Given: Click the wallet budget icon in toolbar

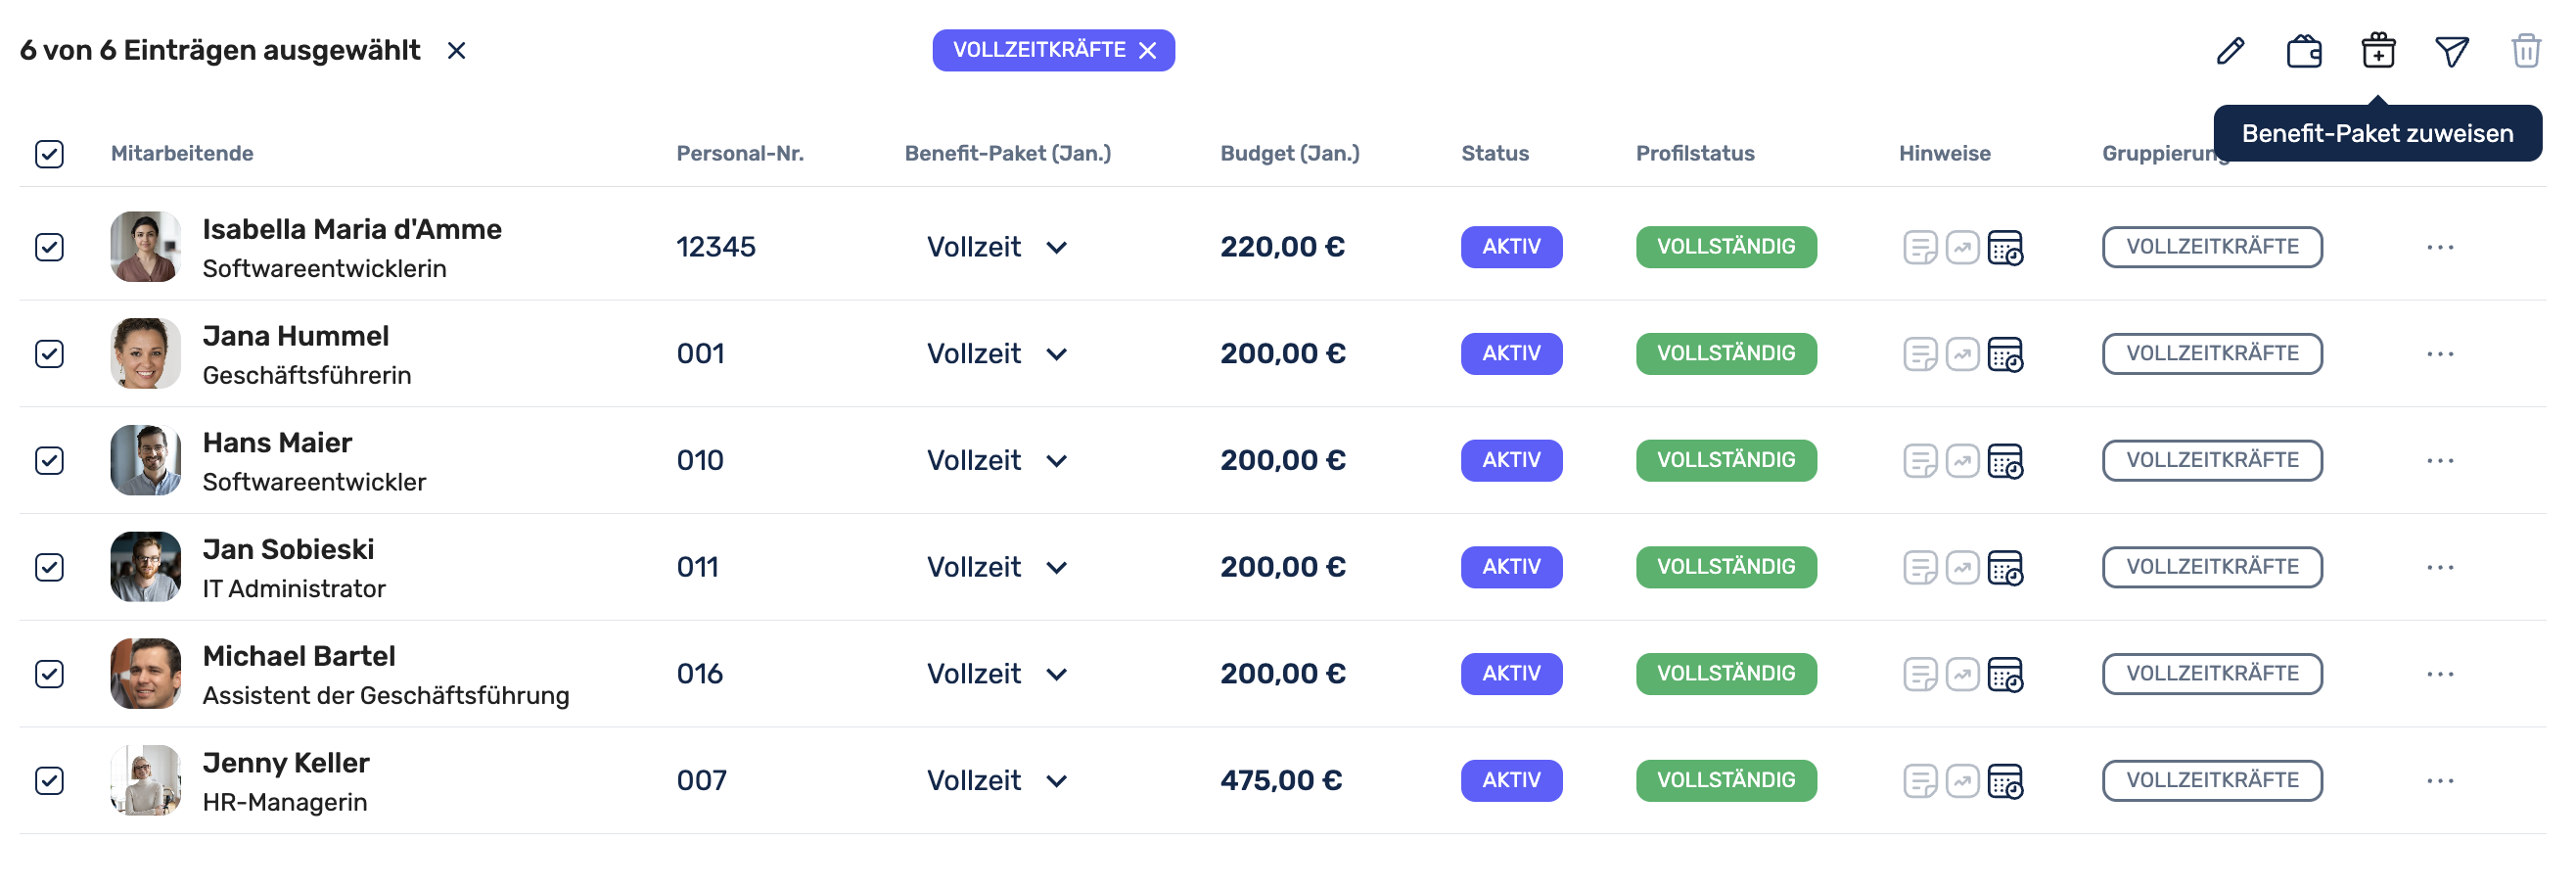Looking at the screenshot, I should [2304, 50].
